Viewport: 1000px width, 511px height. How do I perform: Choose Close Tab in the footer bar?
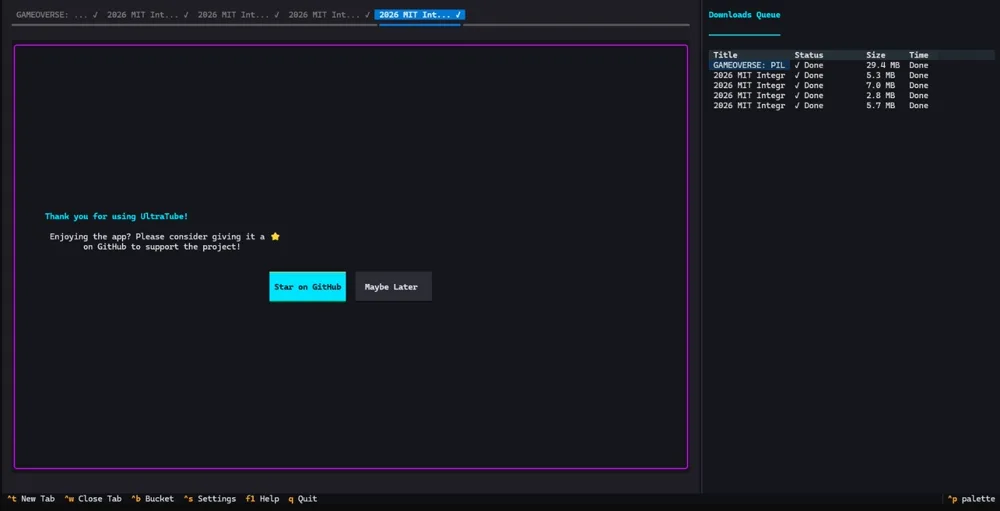(x=93, y=499)
